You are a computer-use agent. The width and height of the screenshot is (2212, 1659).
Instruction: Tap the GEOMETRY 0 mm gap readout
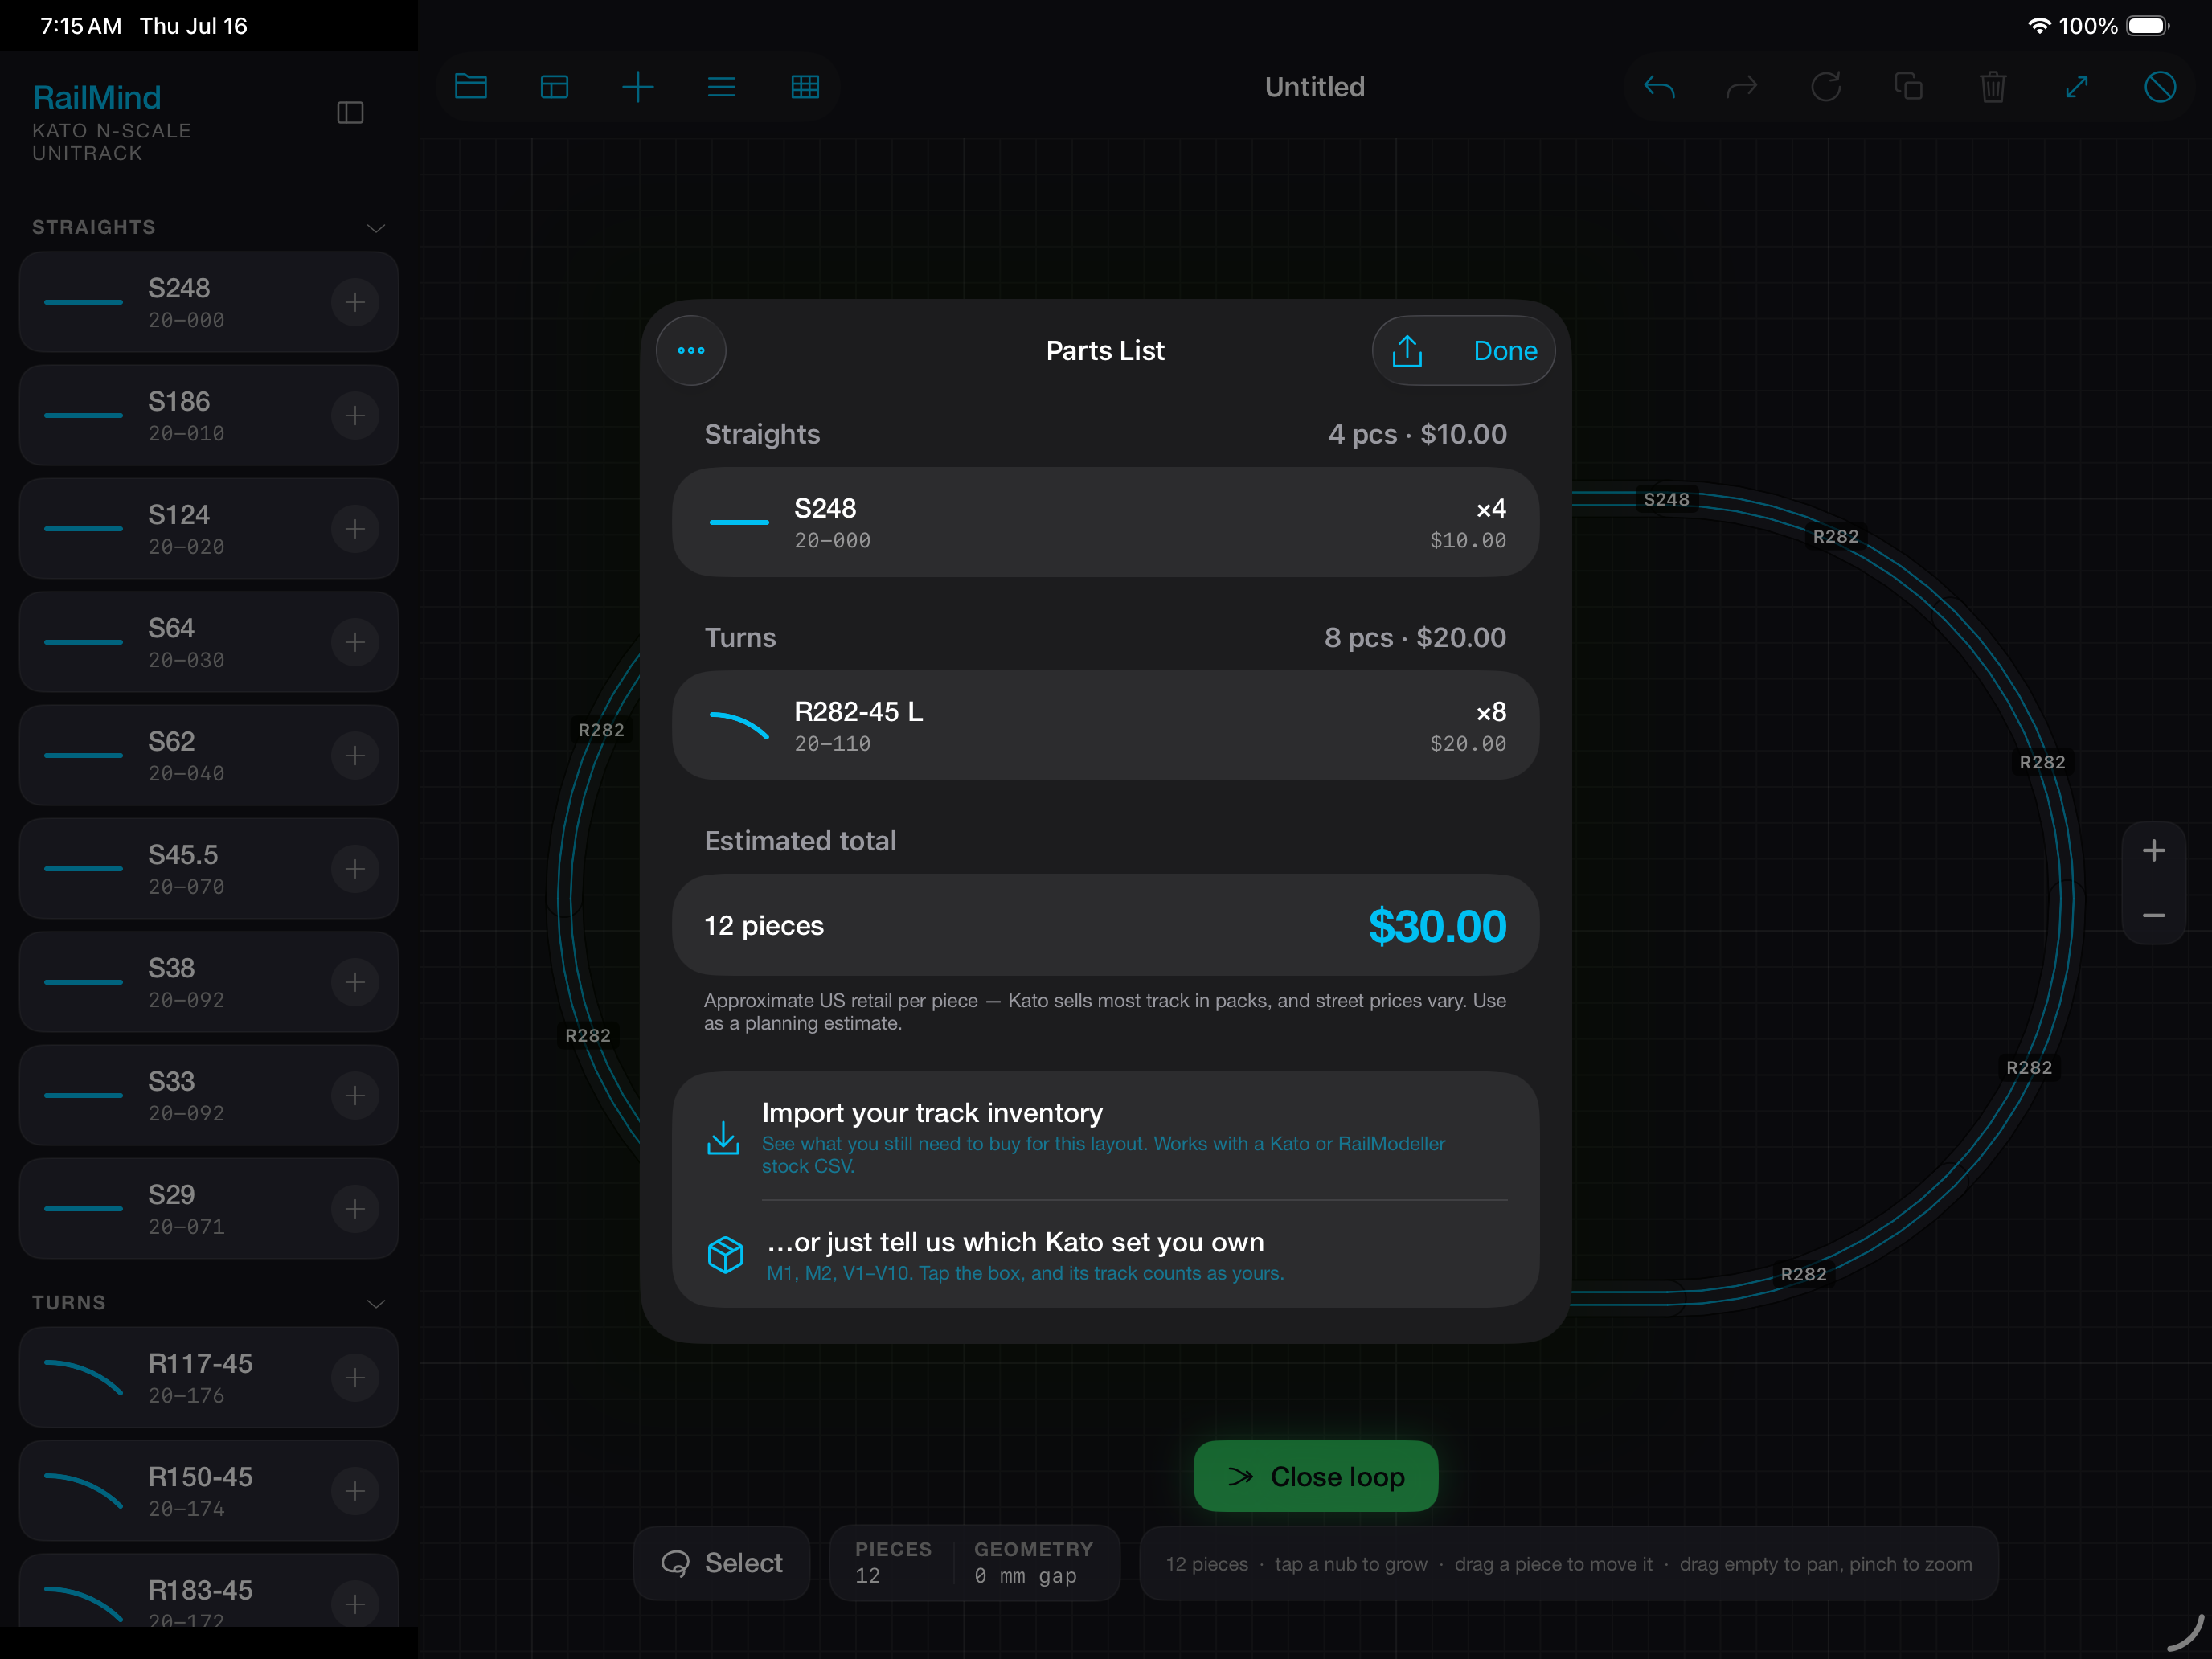(x=1033, y=1562)
